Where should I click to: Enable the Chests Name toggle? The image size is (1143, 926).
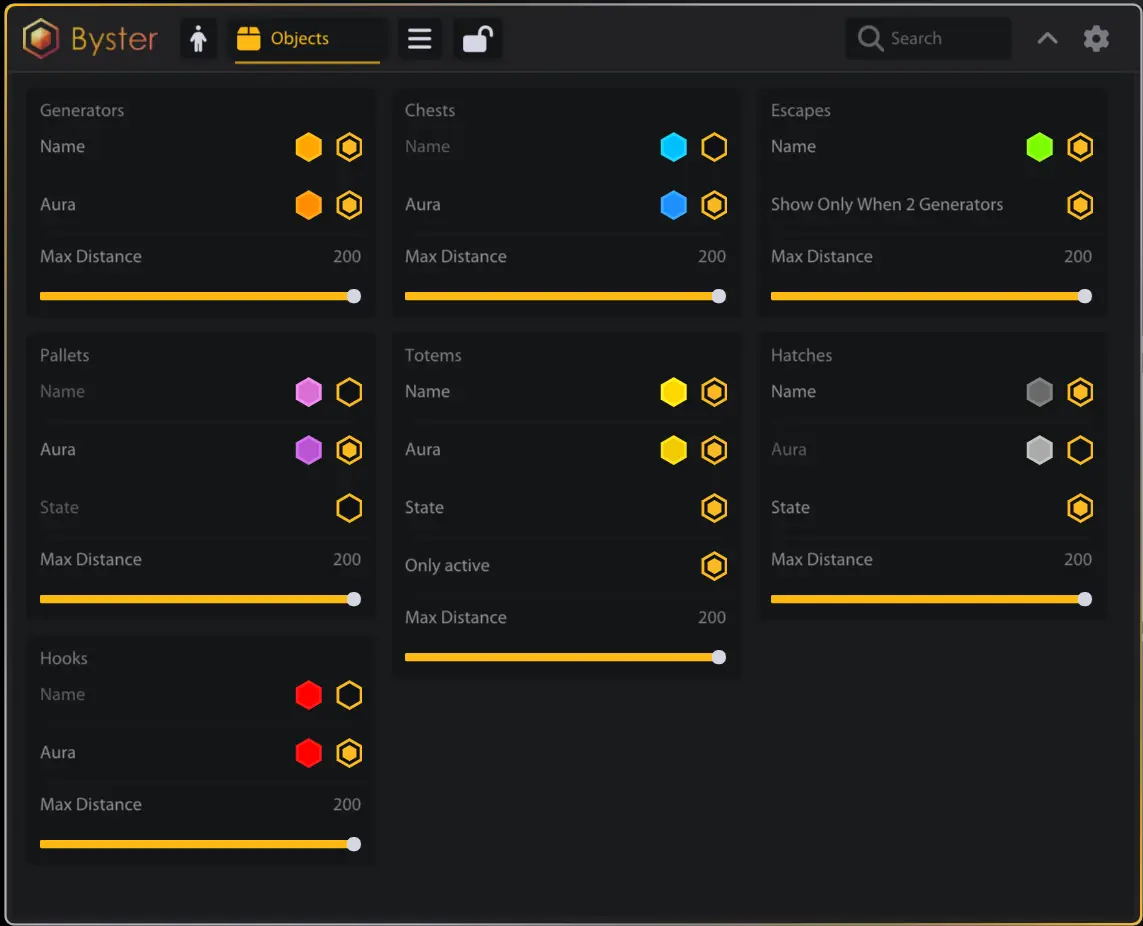click(714, 147)
